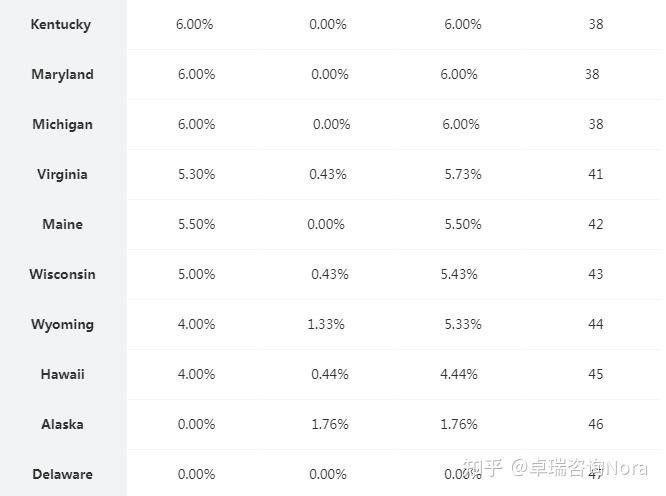The image size is (666, 496).
Task: Select rank 41 in the Virginia row
Action: click(x=596, y=174)
